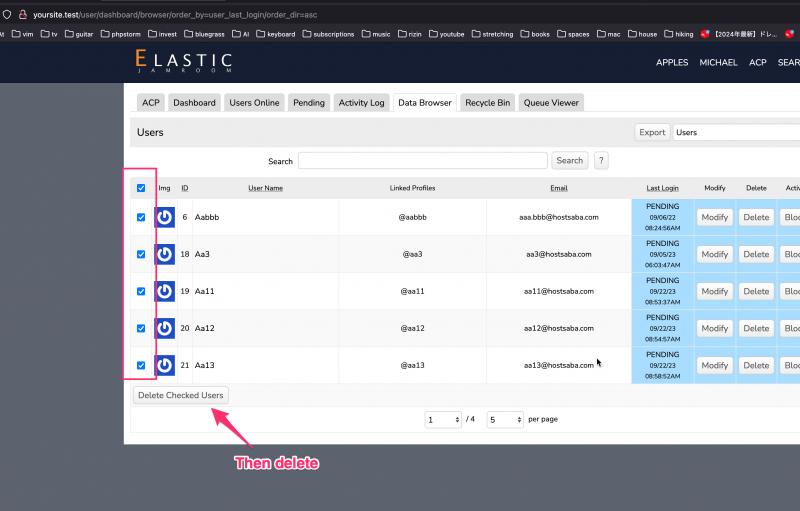
Task: Open the per page count dropdown
Action: pyautogui.click(x=505, y=420)
